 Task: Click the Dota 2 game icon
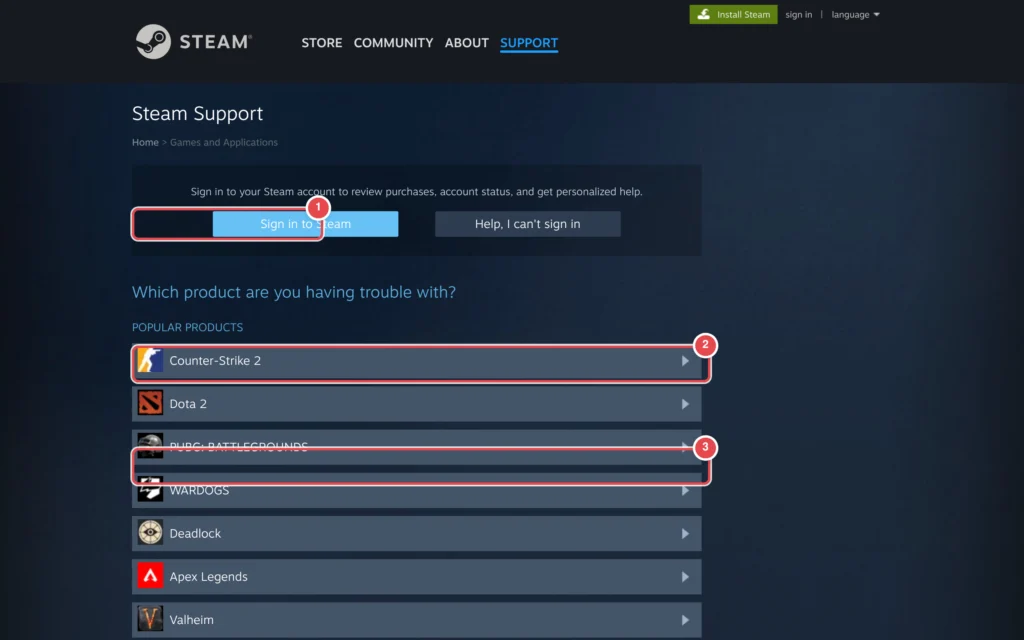tap(150, 404)
